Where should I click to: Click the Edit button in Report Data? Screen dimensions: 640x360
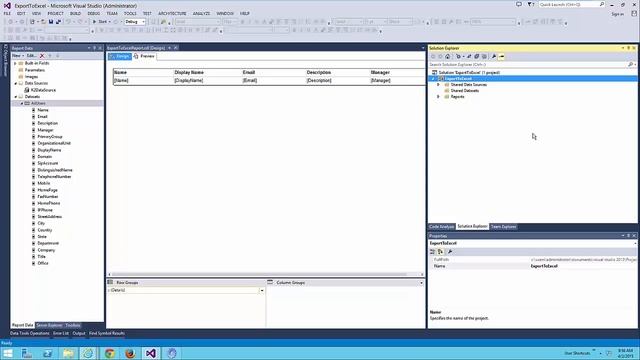(31, 56)
